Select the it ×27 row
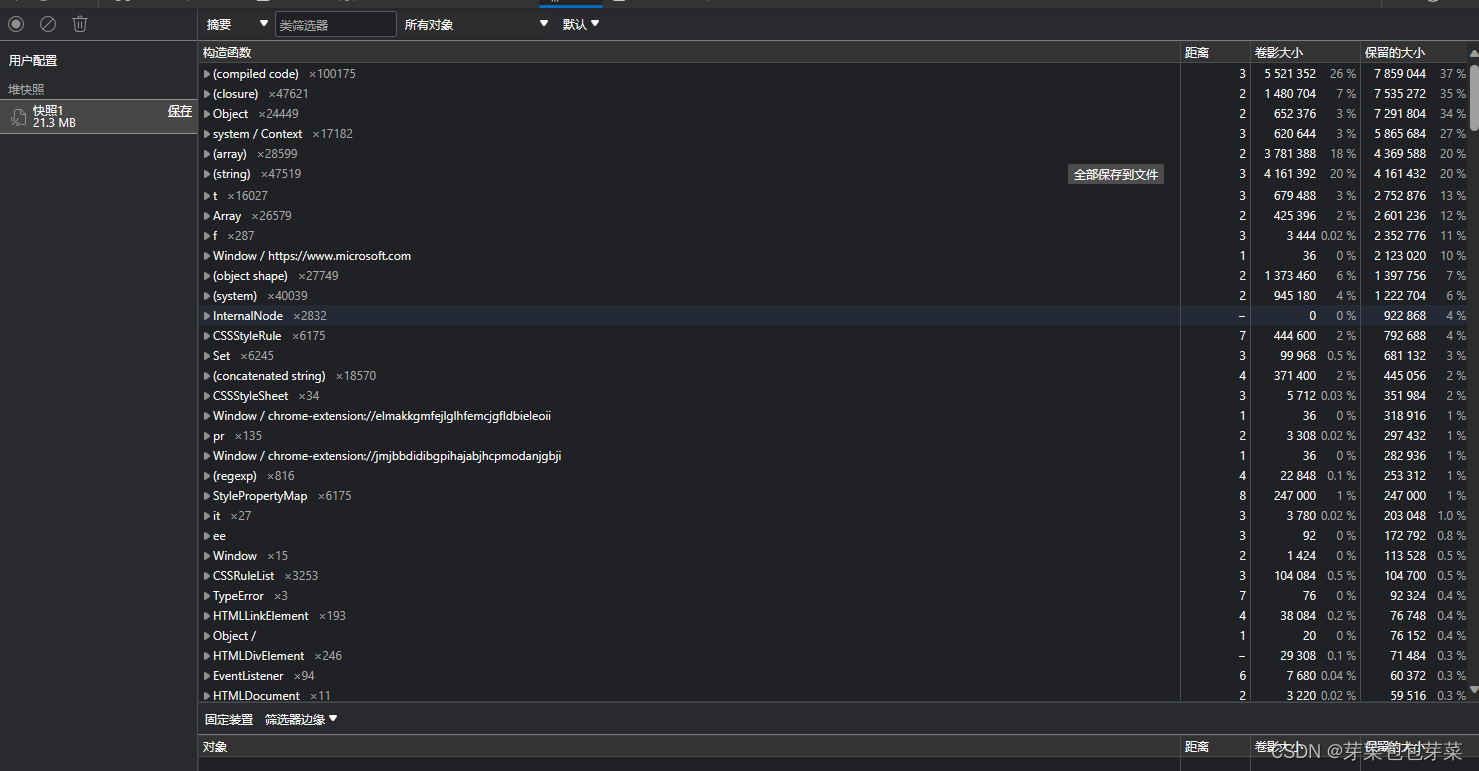The image size is (1479, 771). tap(833, 516)
